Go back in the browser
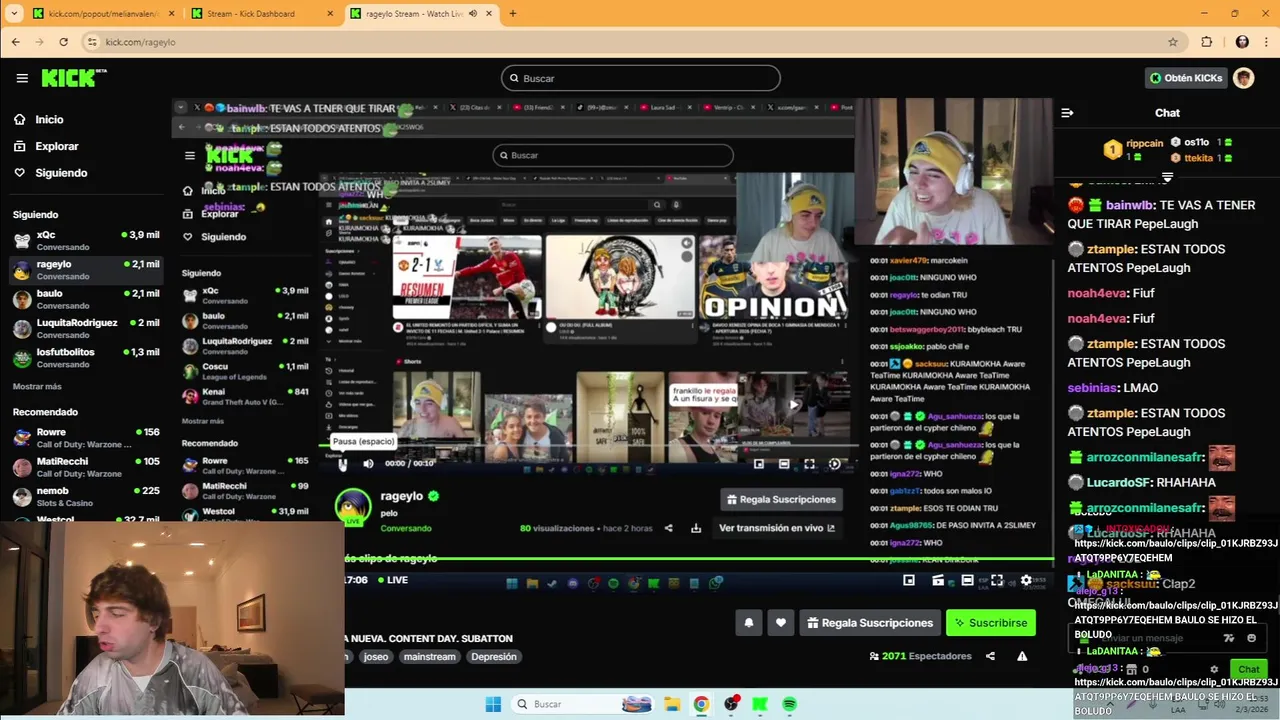Viewport: 1280px width, 720px height. pos(16,42)
